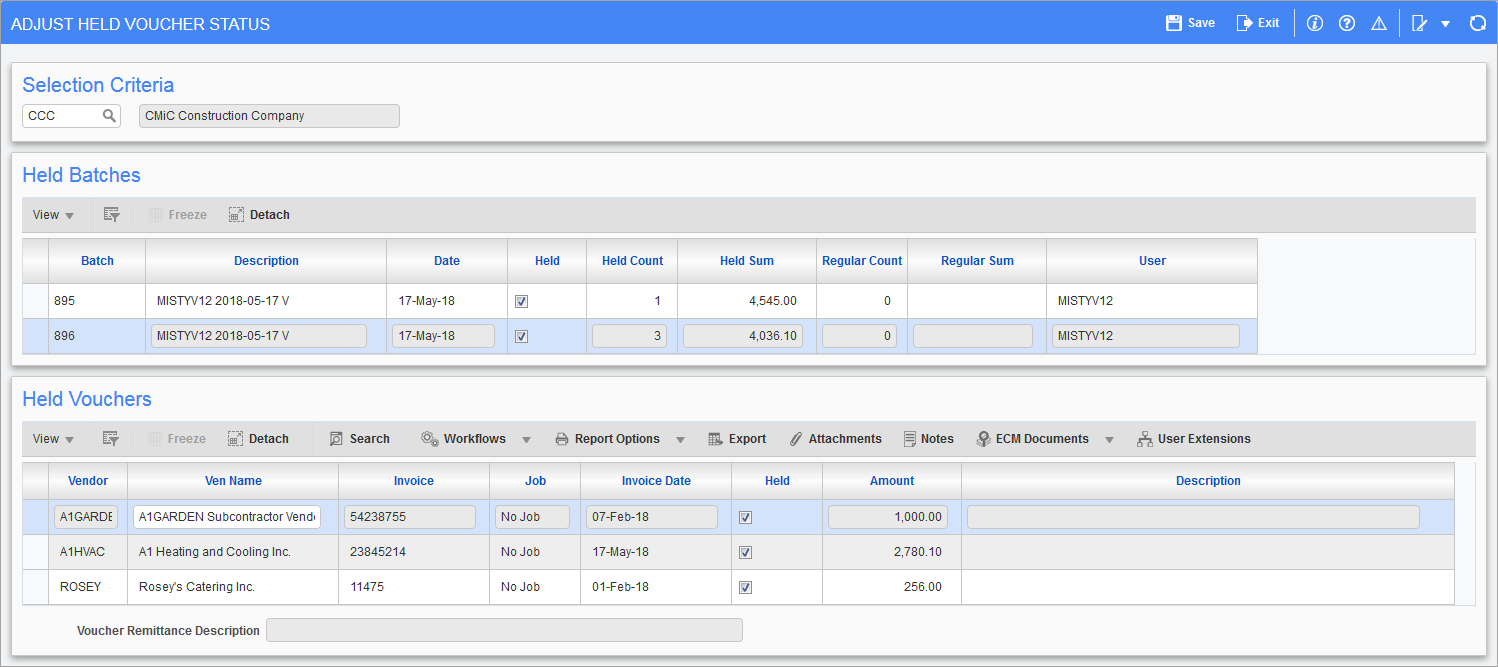The width and height of the screenshot is (1498, 667).
Task: Click the Exit icon in header
Action: coord(1245,23)
